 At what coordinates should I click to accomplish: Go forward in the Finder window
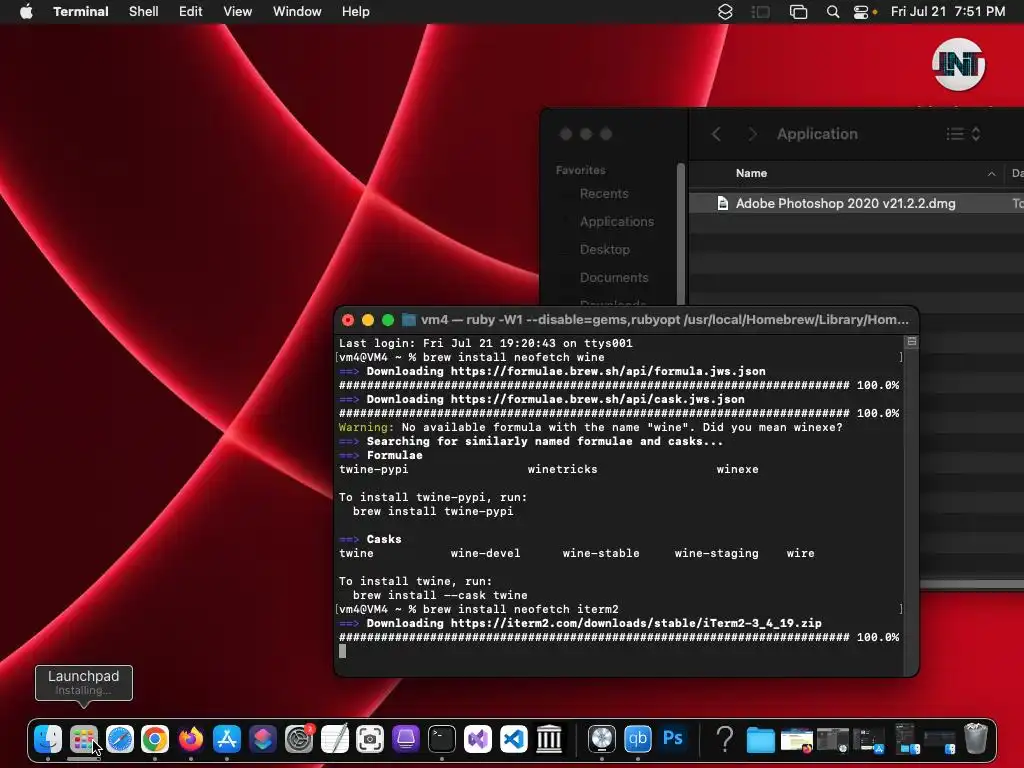pyautogui.click(x=752, y=134)
